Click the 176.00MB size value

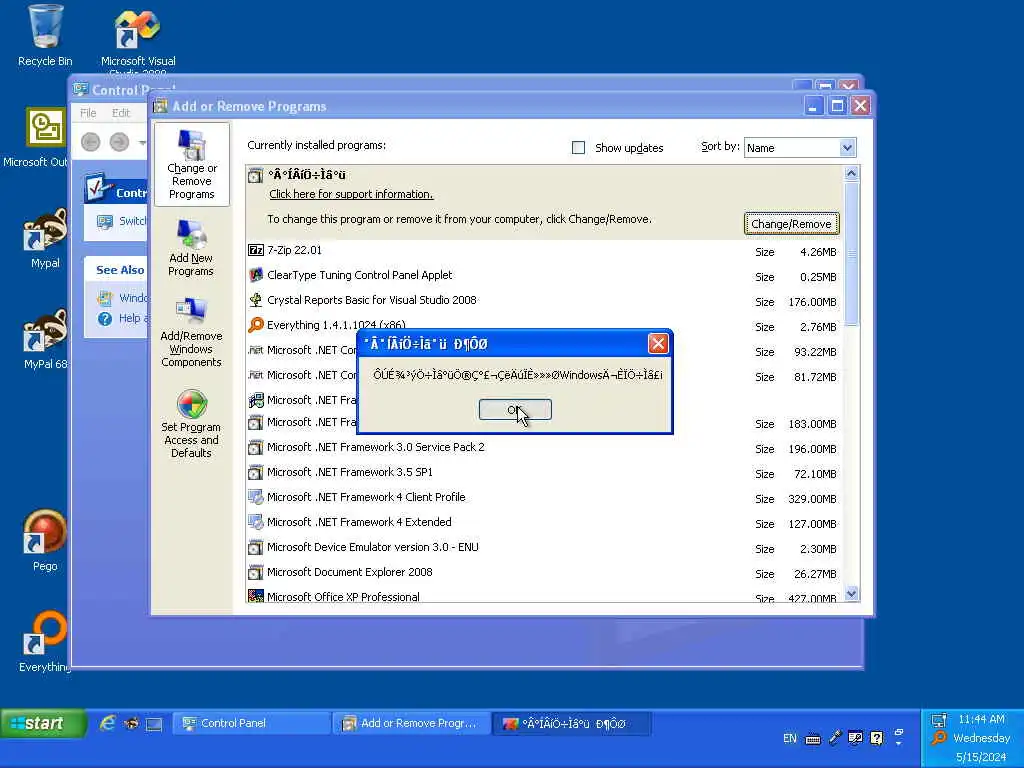point(812,302)
